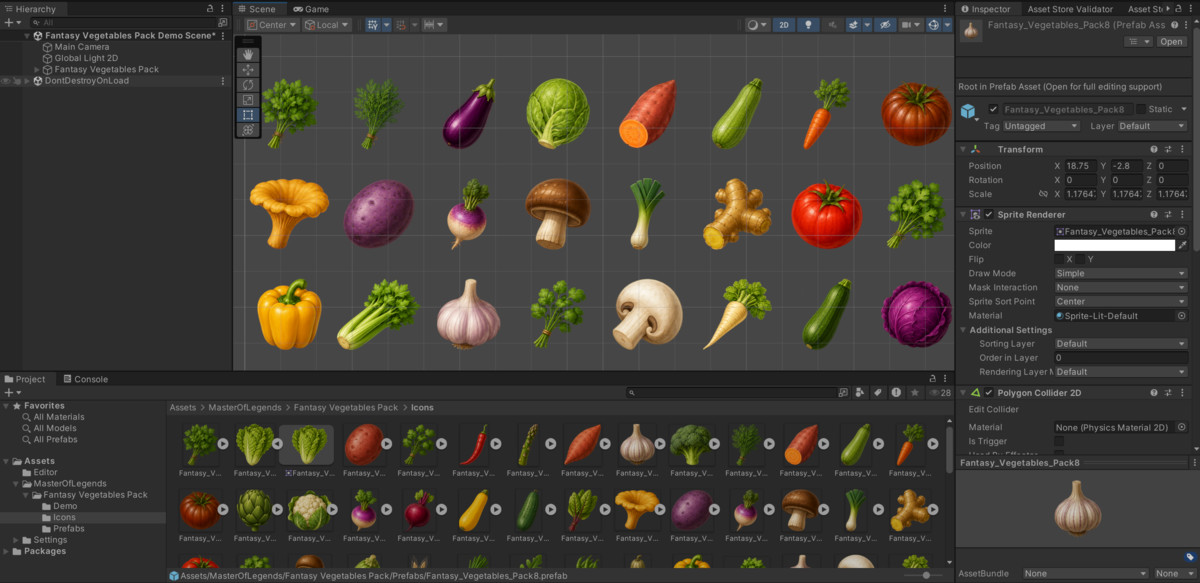Open Transform component presets icon
Viewport: 1200px width, 583px height.
(x=1167, y=149)
